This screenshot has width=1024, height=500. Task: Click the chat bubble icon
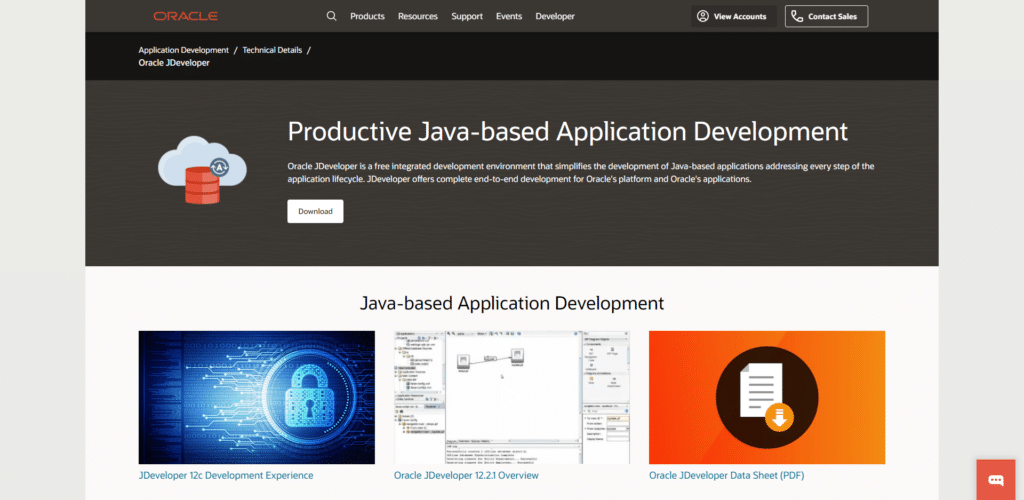996,480
